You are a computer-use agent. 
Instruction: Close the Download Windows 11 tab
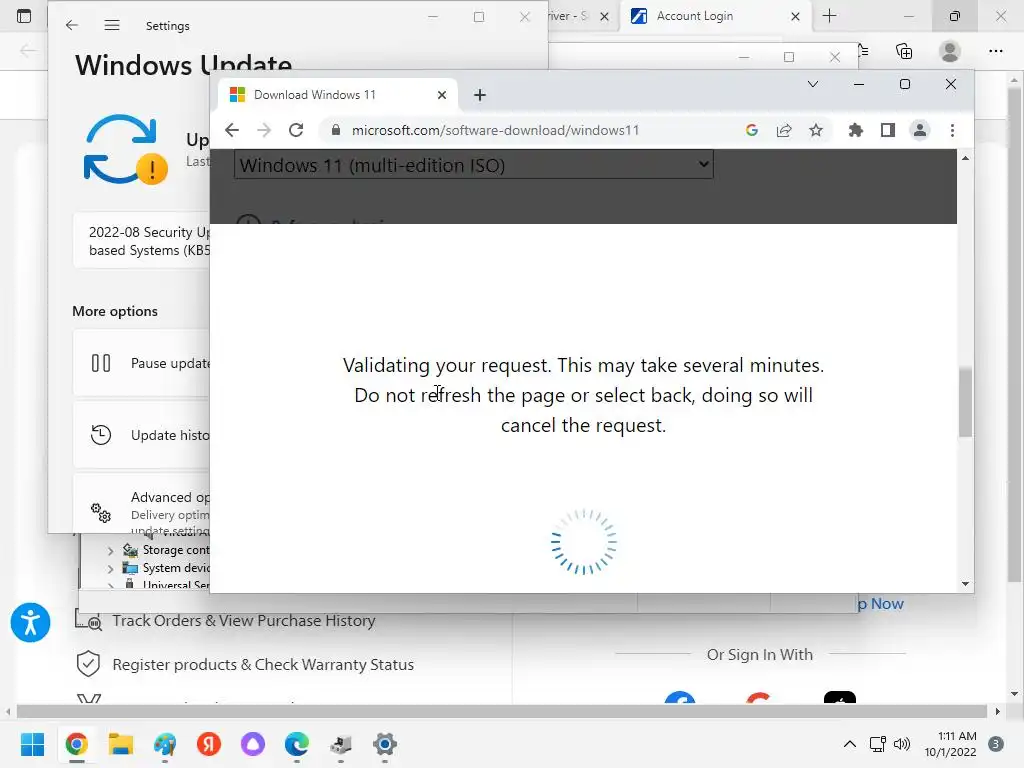click(x=442, y=95)
